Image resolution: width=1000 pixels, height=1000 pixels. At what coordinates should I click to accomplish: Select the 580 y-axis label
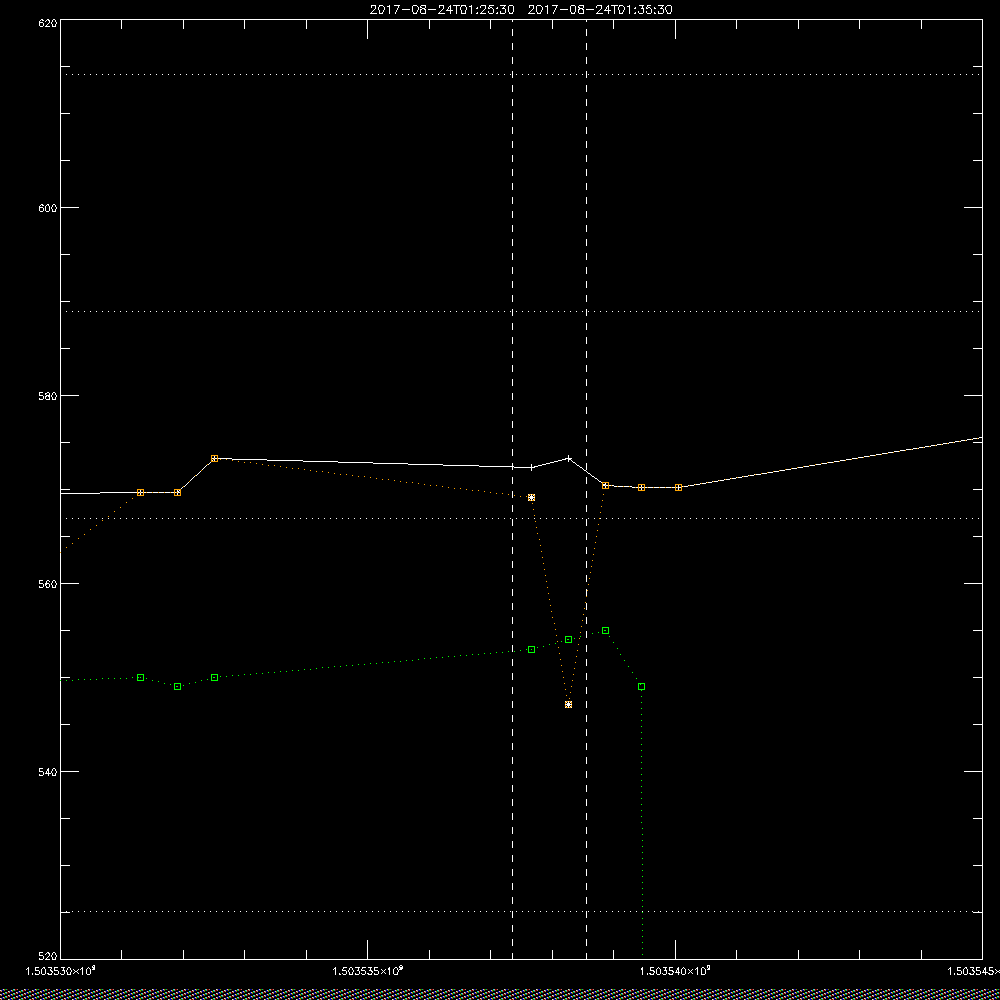click(48, 395)
